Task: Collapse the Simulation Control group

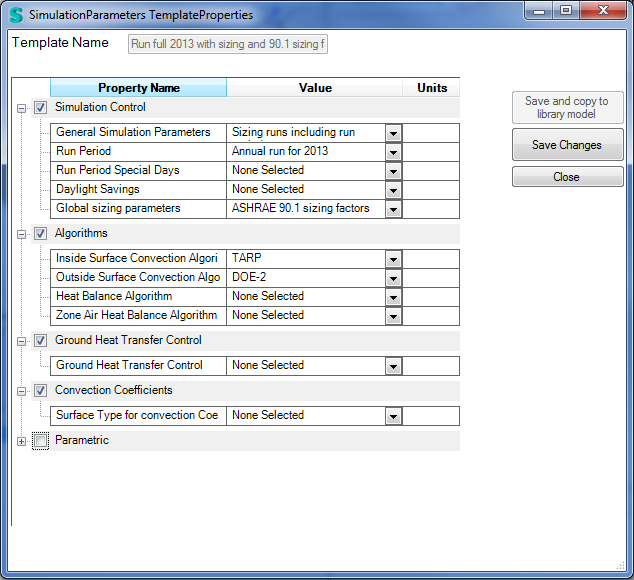Action: [x=22, y=107]
